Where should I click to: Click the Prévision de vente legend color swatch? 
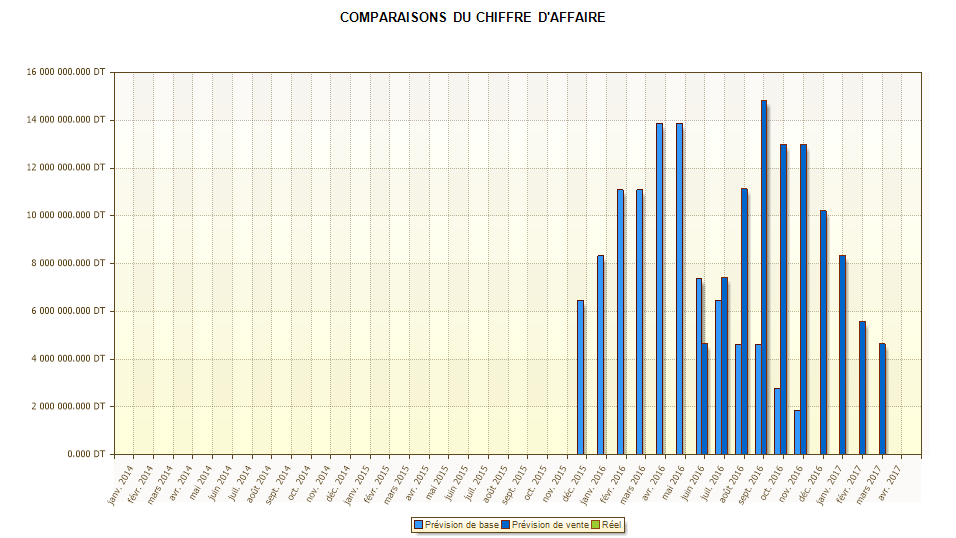[x=506, y=525]
